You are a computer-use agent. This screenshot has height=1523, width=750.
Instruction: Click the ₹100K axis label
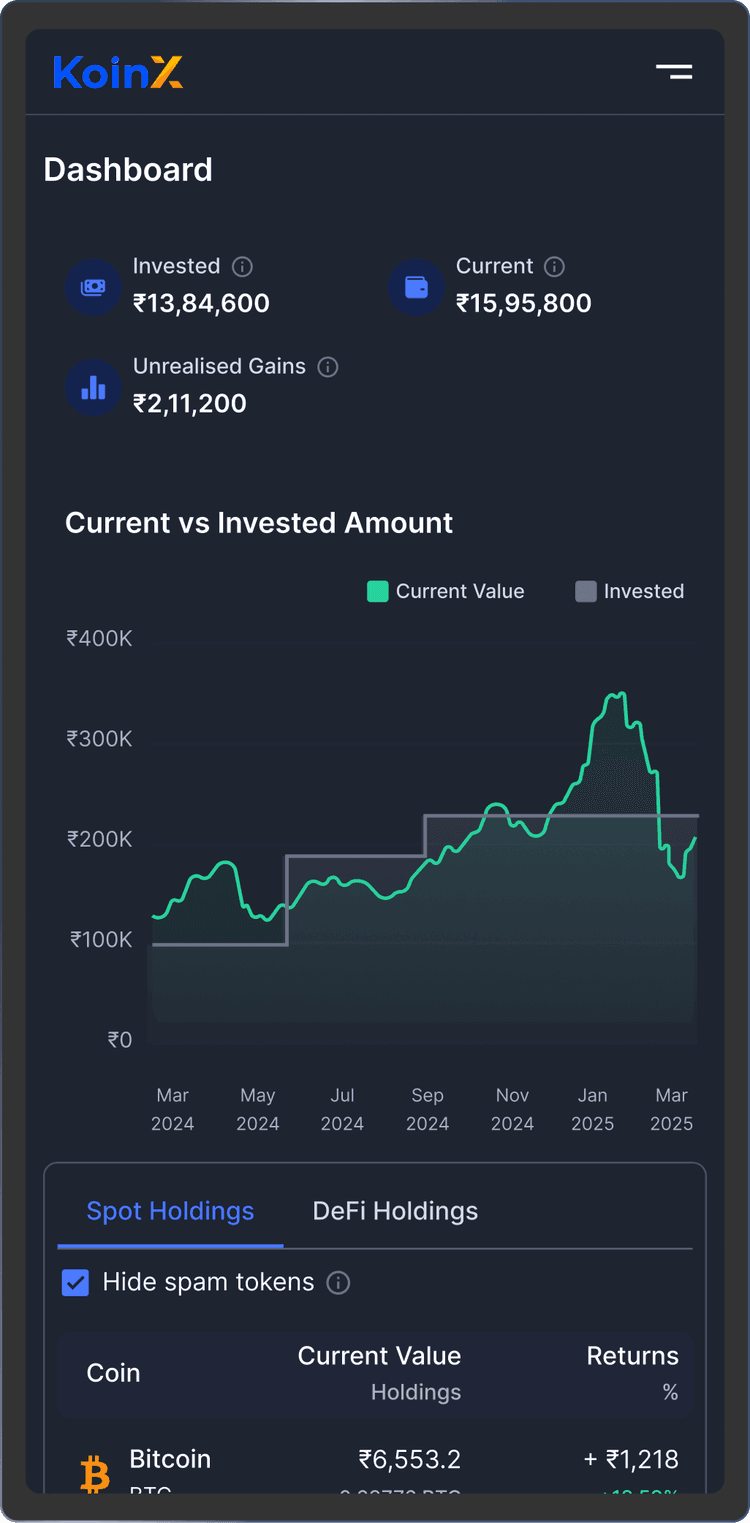click(x=101, y=940)
